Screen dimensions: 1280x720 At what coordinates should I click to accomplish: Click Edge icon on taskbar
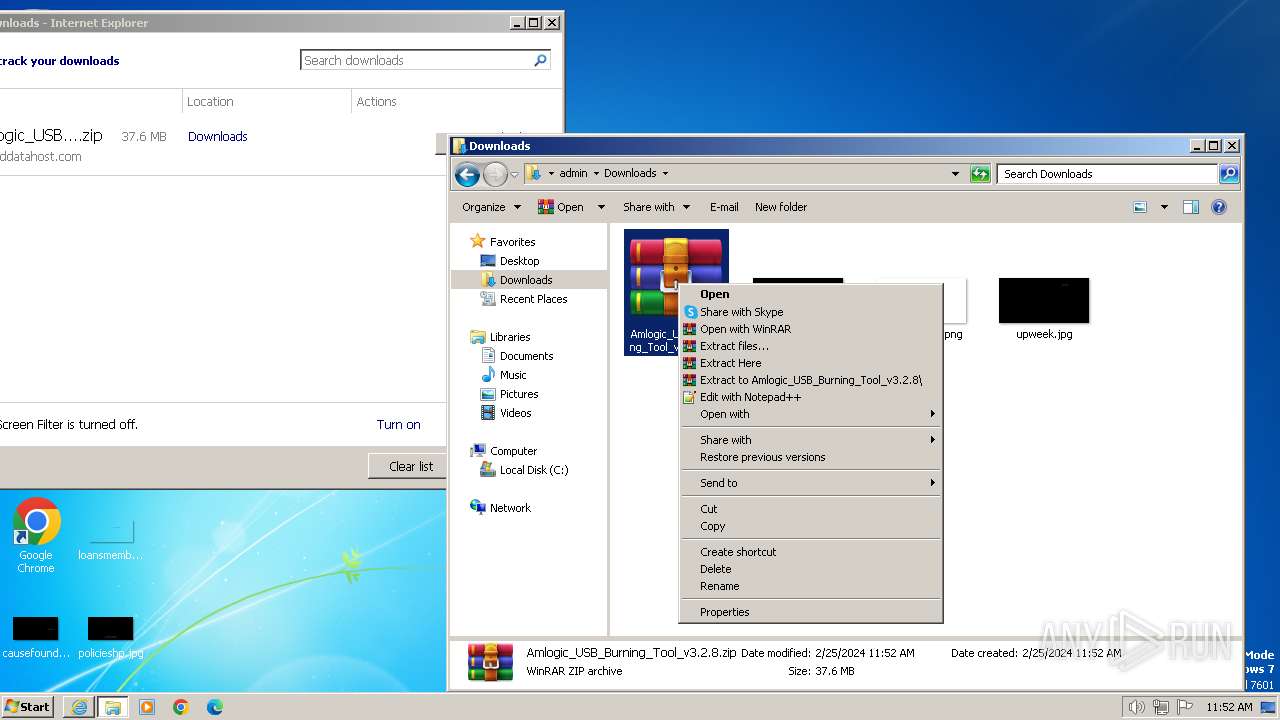(x=215, y=707)
